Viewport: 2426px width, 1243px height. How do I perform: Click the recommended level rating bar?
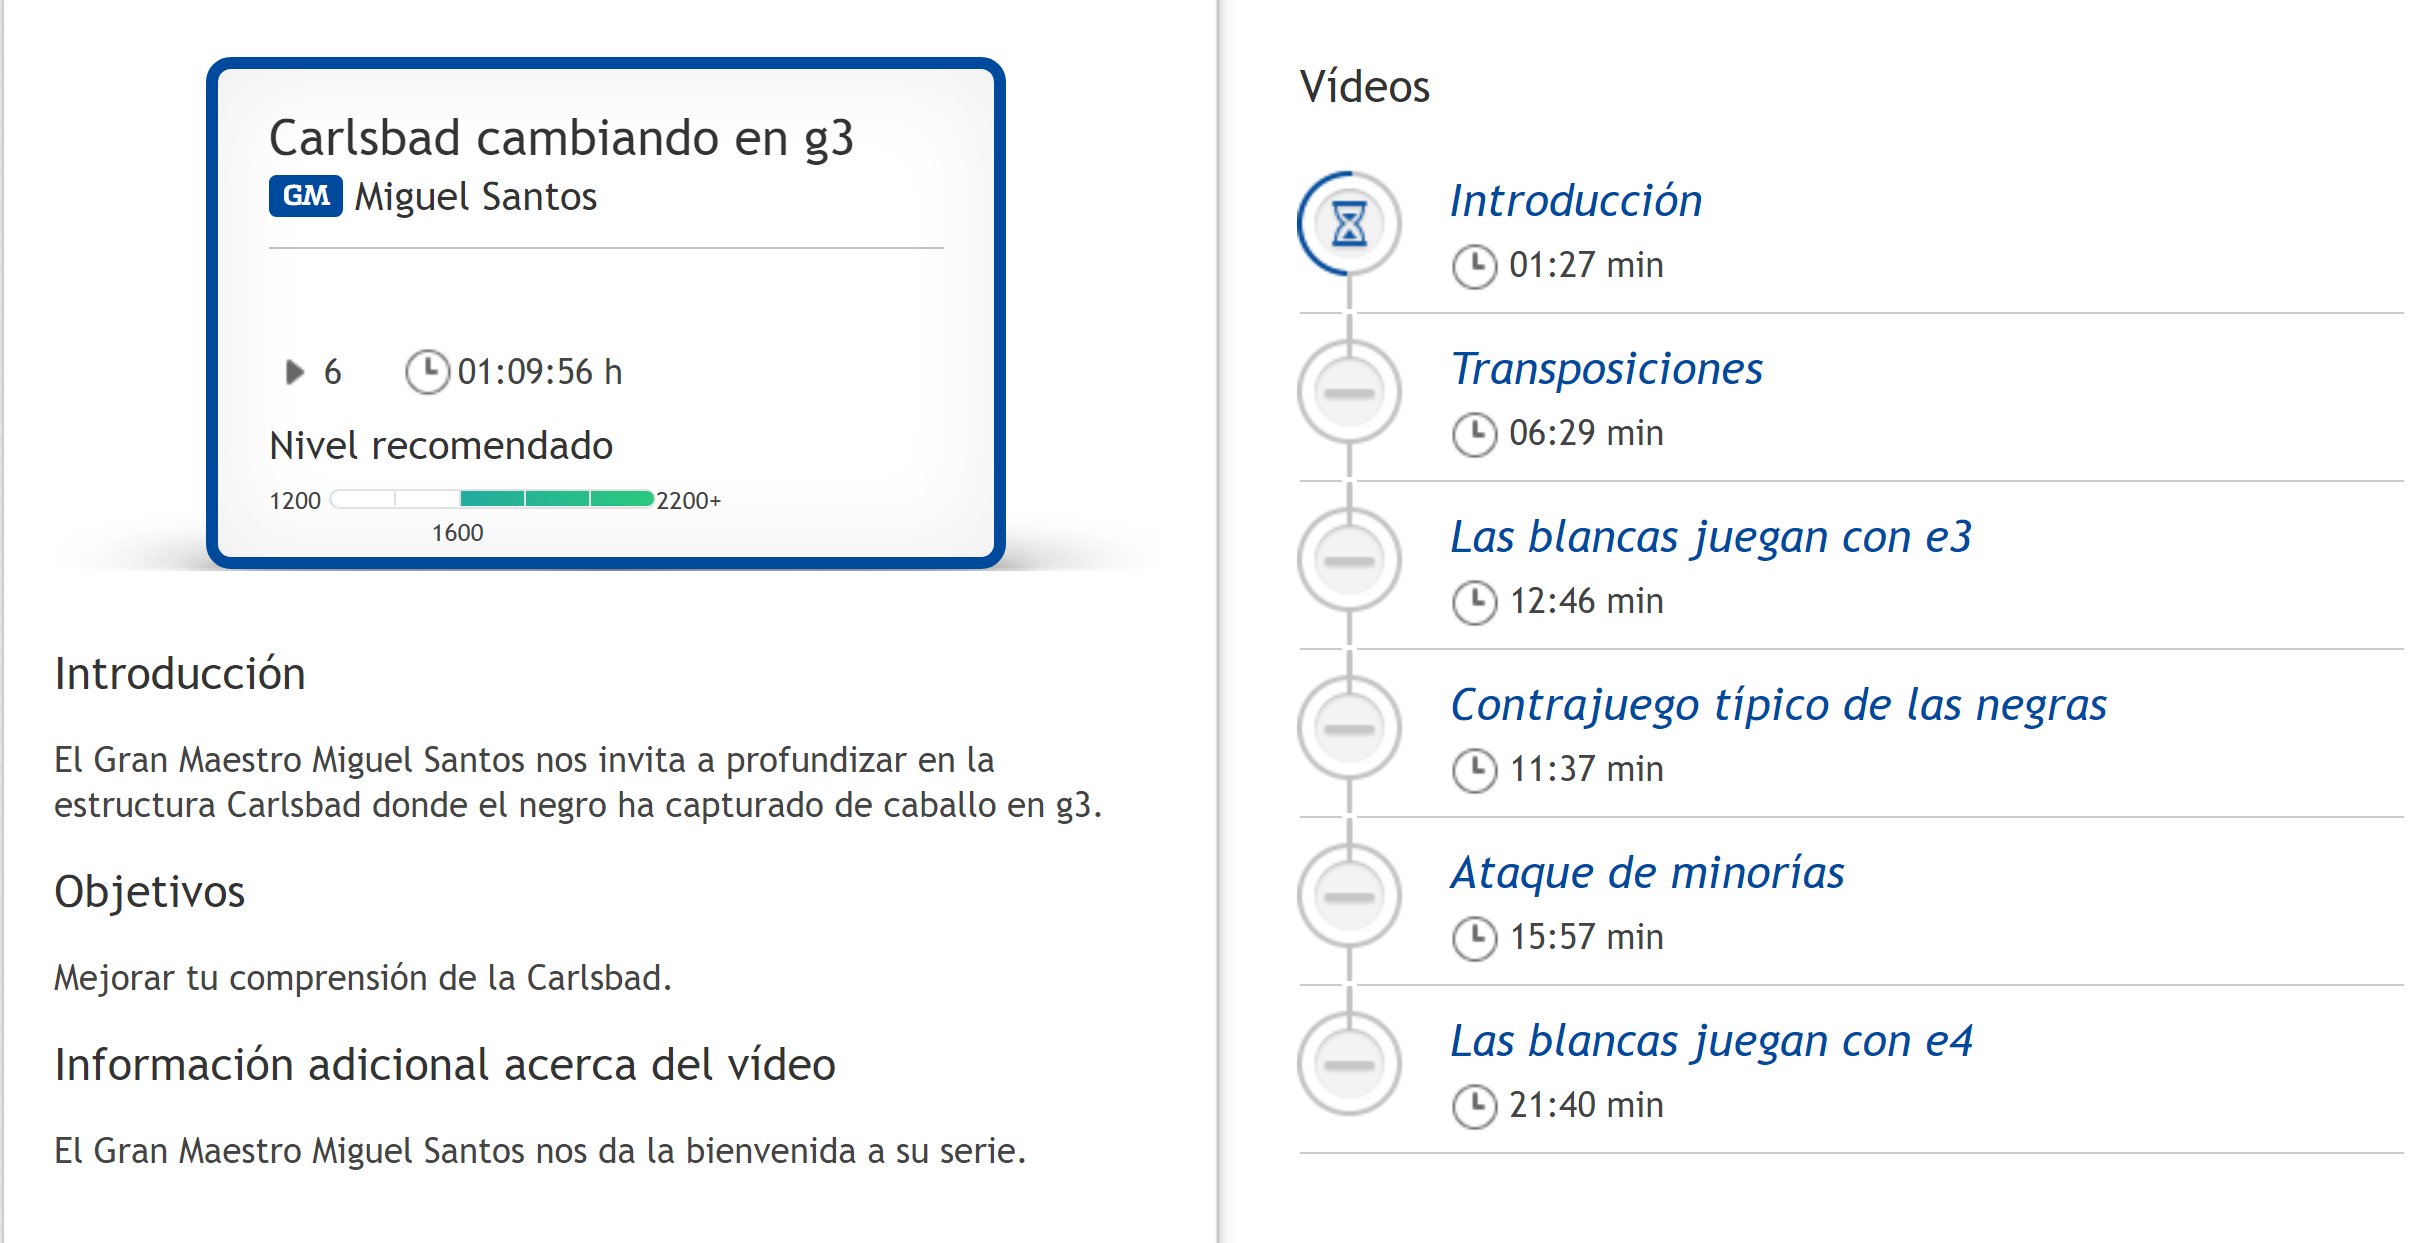click(492, 499)
